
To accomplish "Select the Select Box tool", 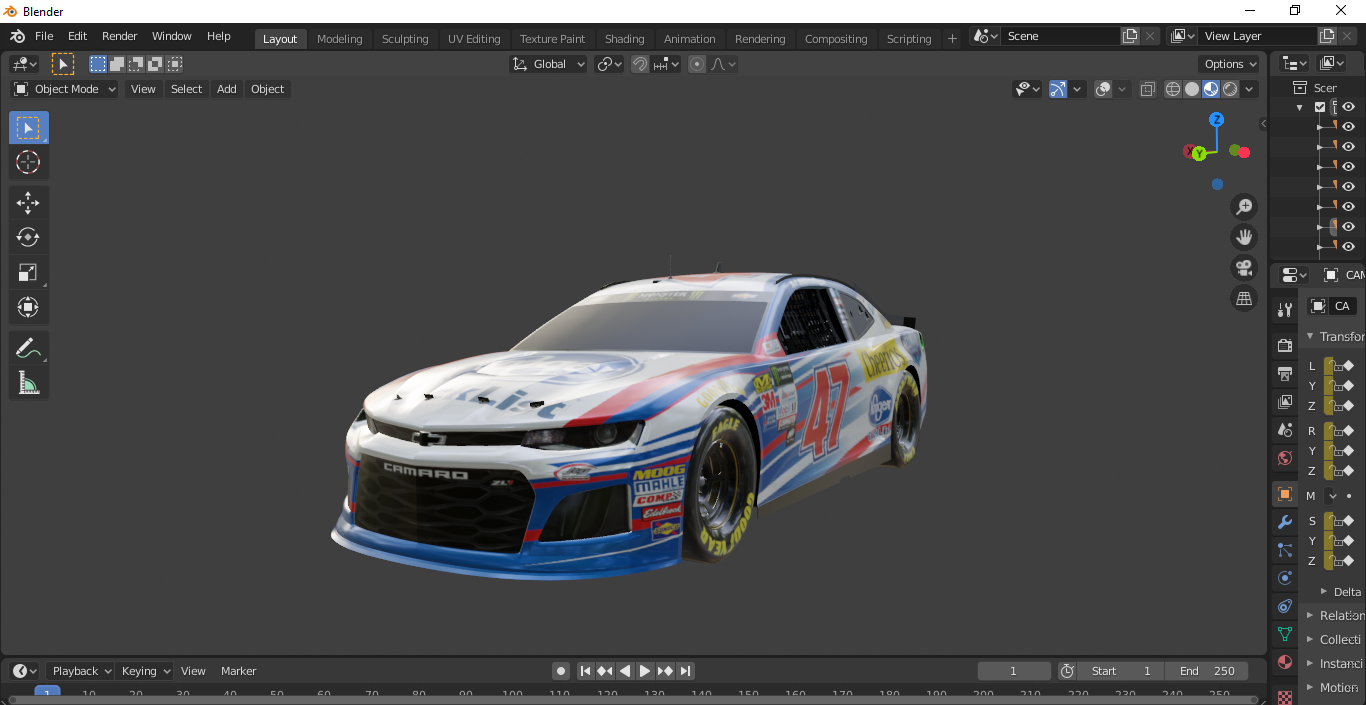I will (28, 128).
